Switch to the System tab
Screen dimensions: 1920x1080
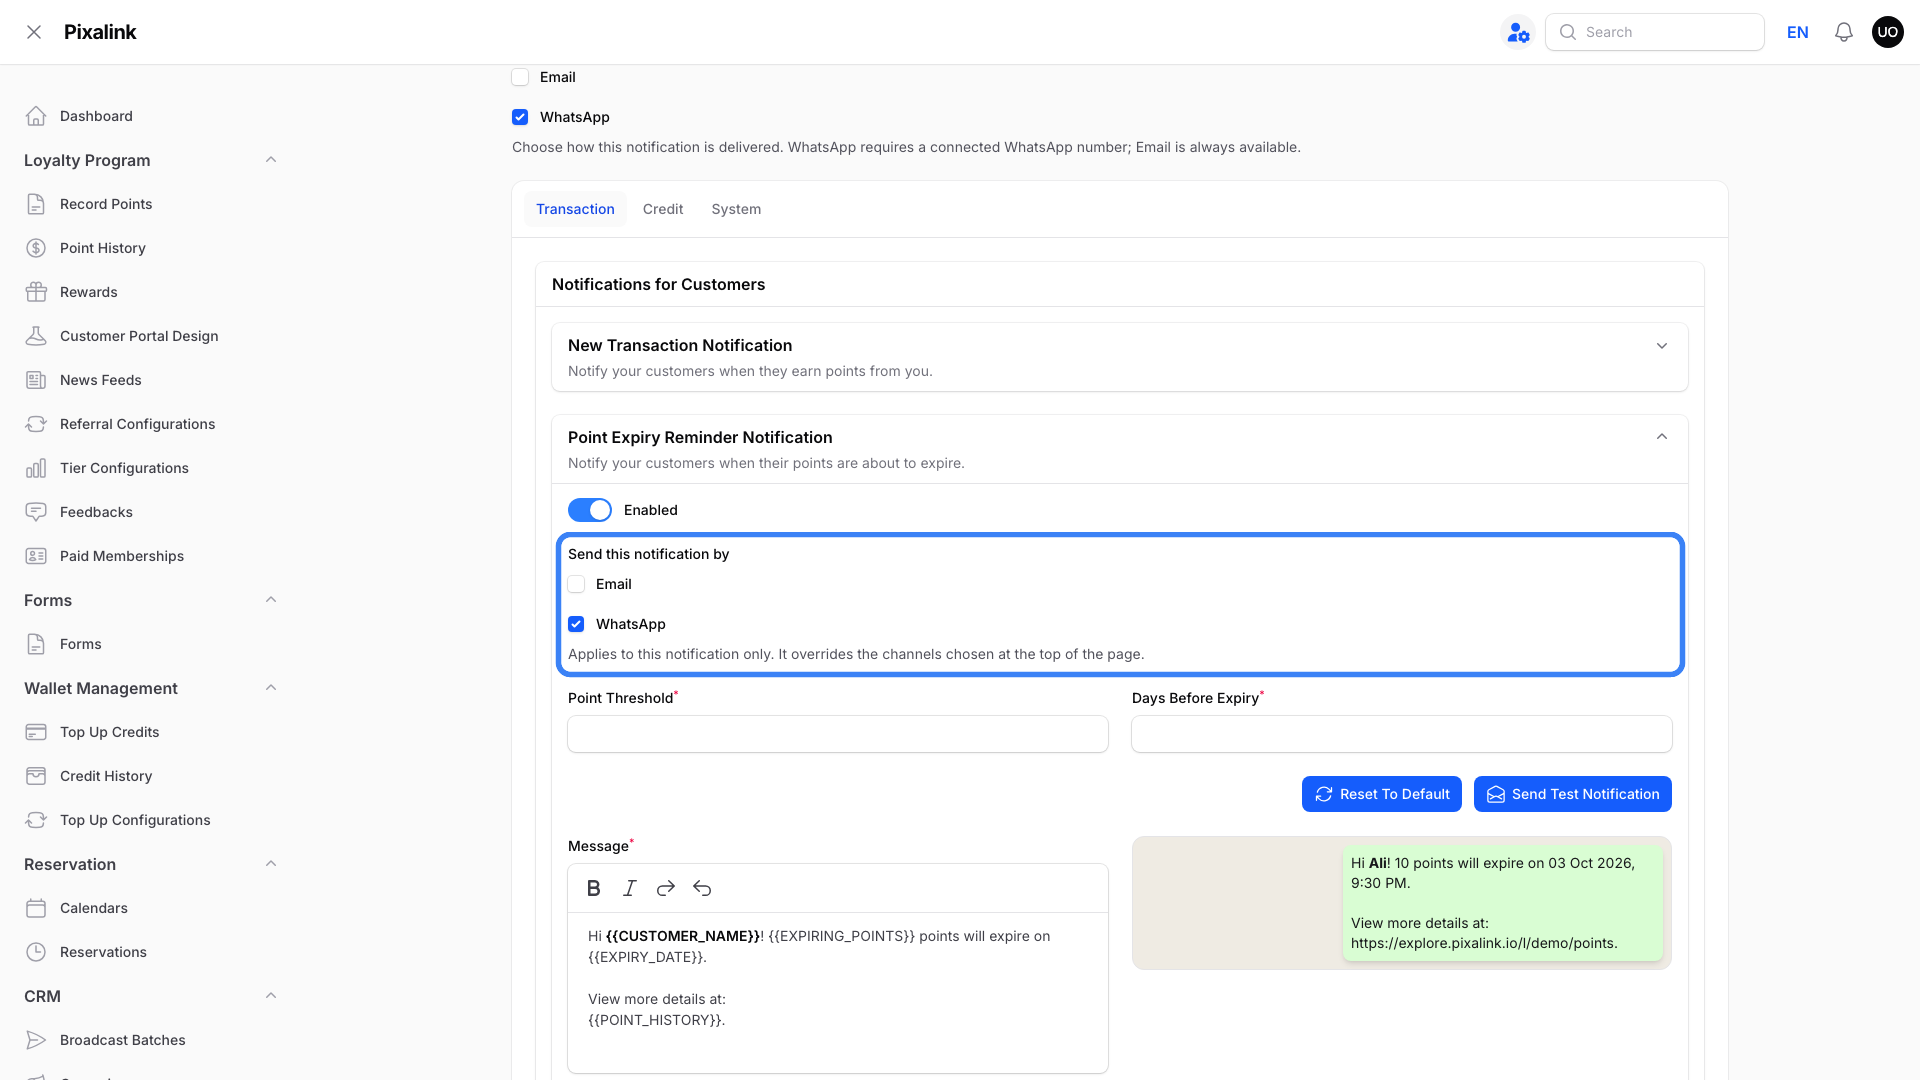tap(736, 209)
